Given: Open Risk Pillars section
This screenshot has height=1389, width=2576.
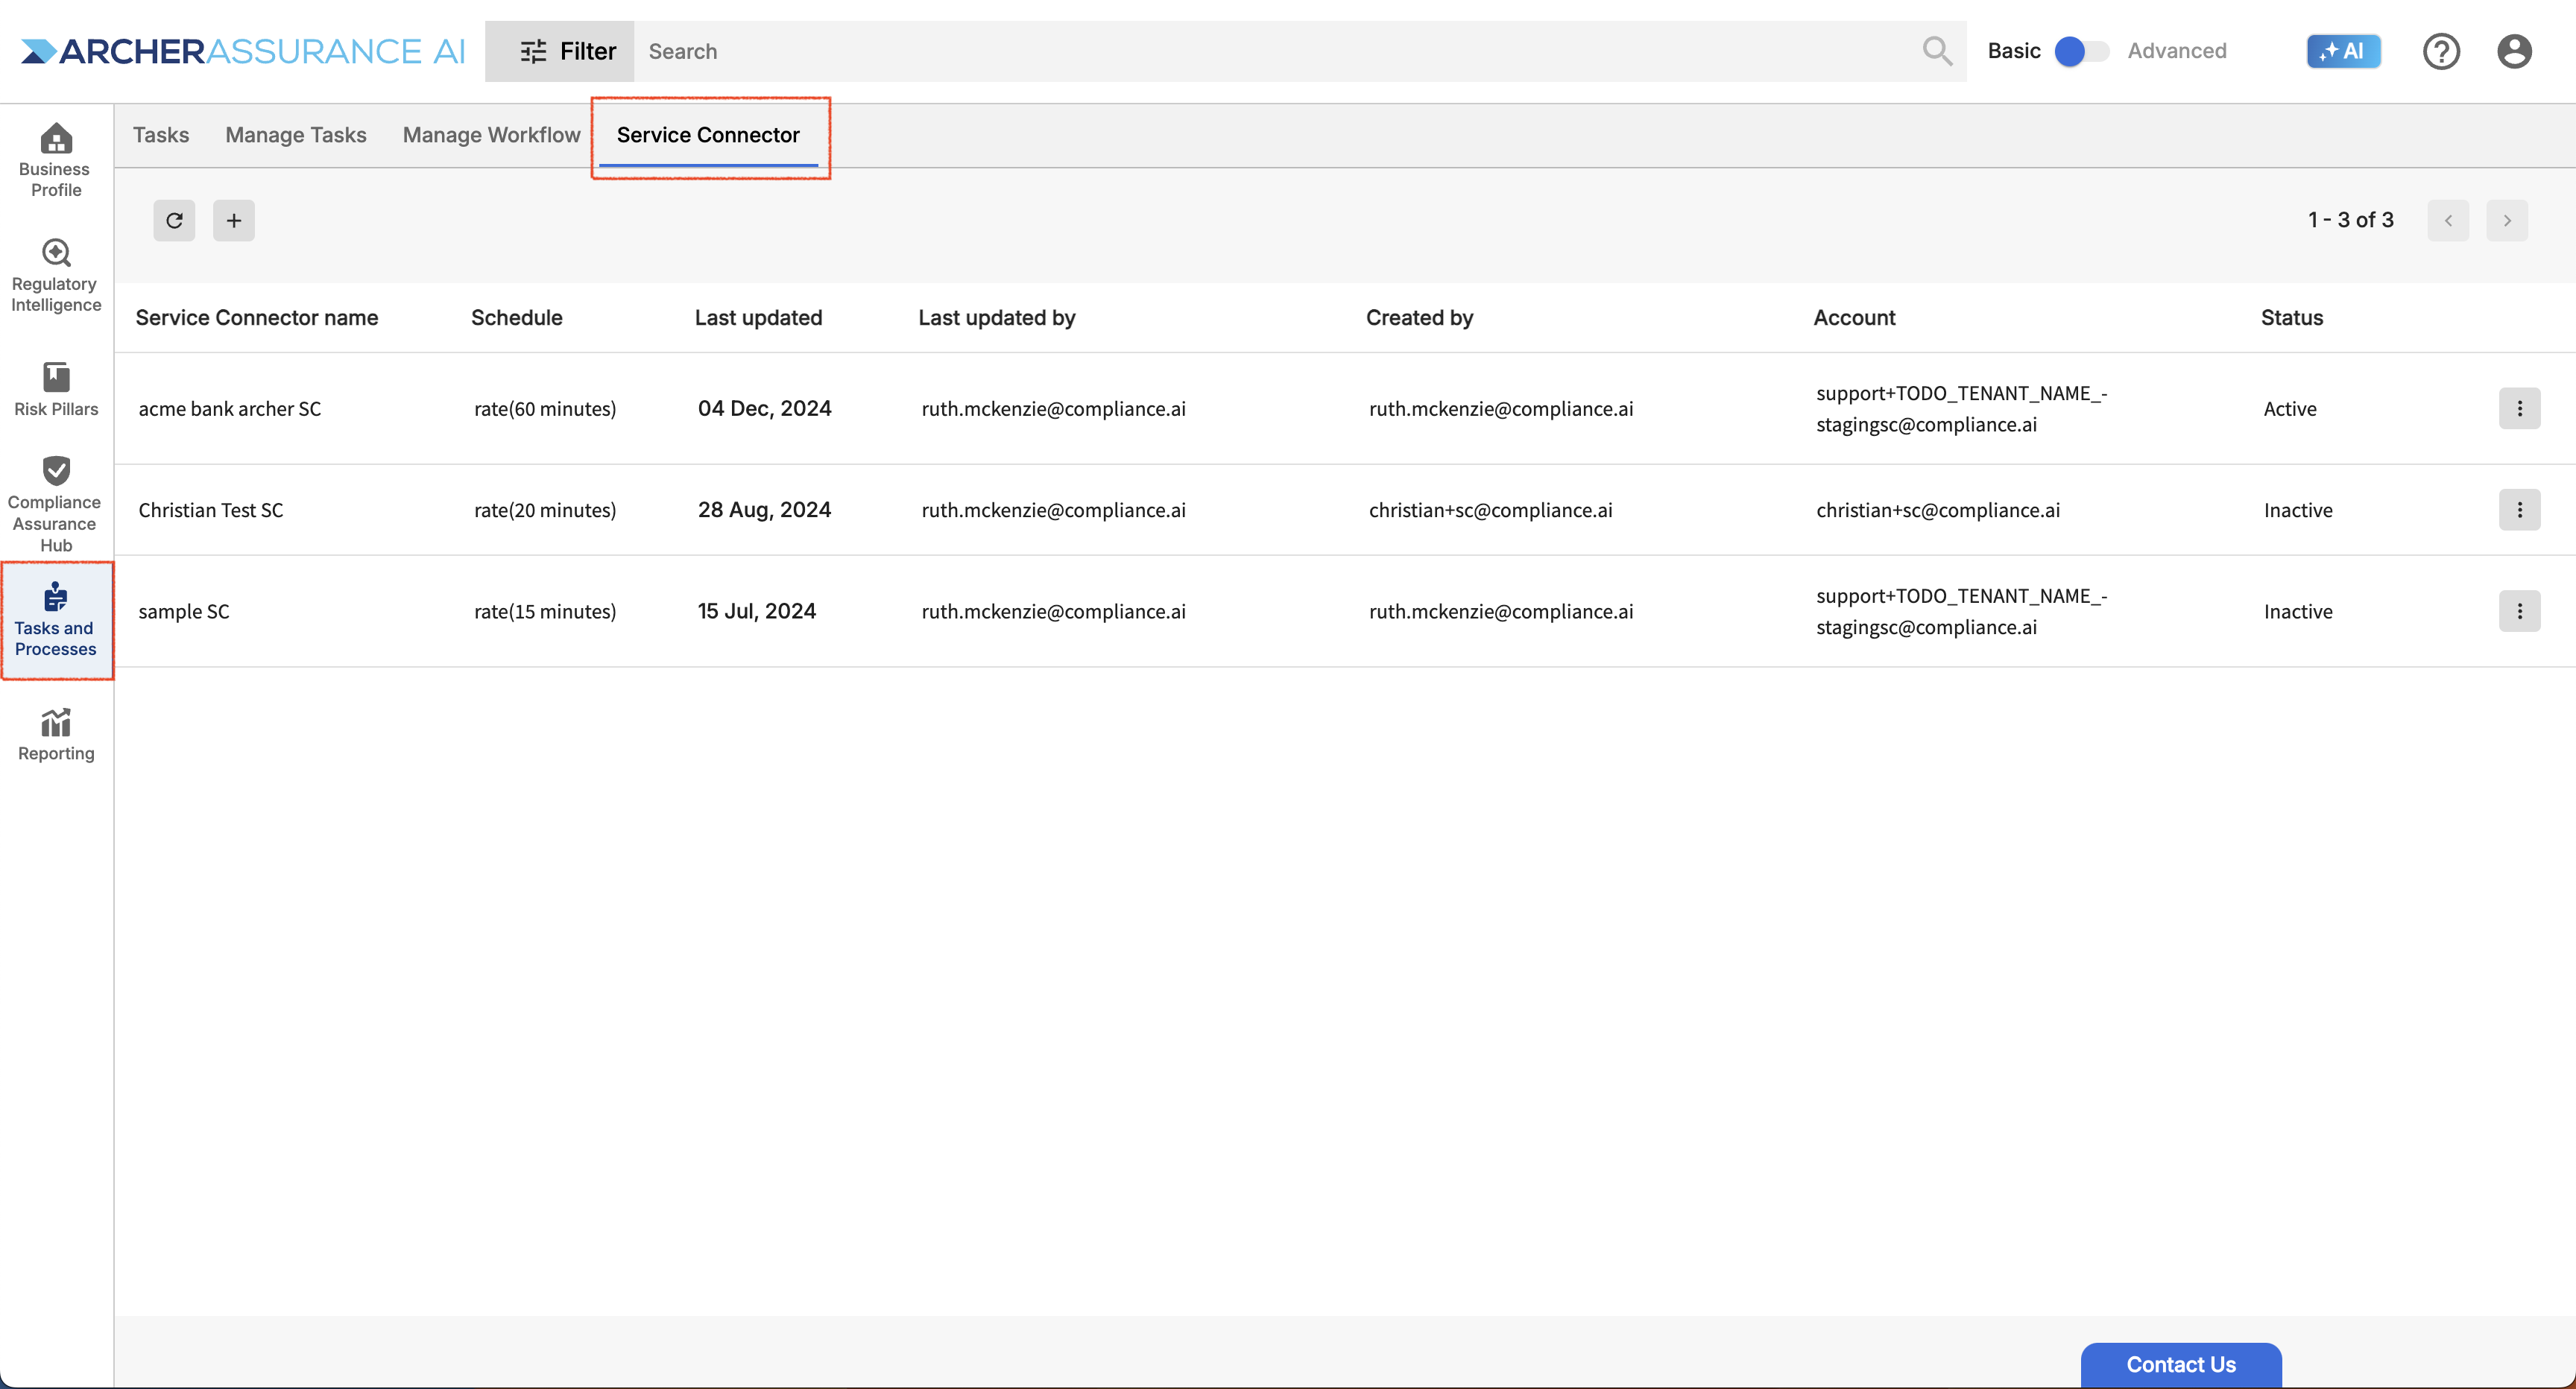Looking at the screenshot, I should click(x=56, y=389).
